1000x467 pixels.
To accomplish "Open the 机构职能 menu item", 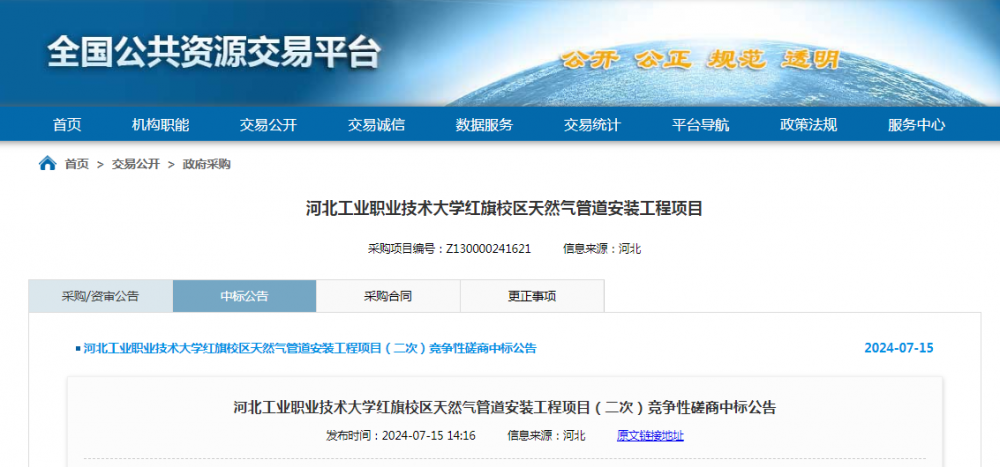I will (x=161, y=125).
